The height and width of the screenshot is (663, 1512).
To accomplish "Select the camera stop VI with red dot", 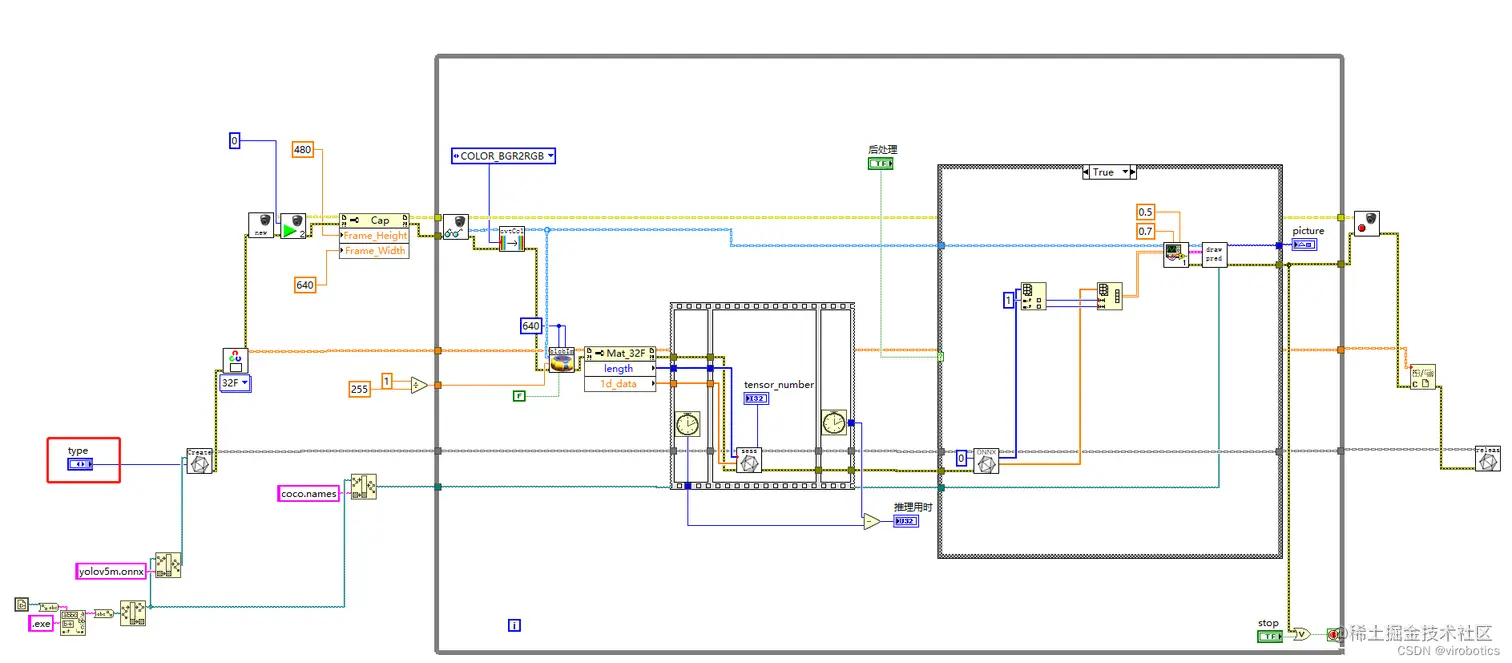I will 1366,223.
